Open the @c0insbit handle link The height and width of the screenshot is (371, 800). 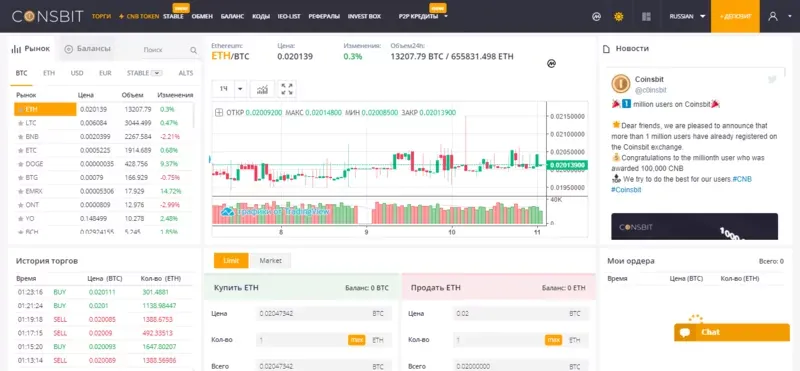coord(651,90)
